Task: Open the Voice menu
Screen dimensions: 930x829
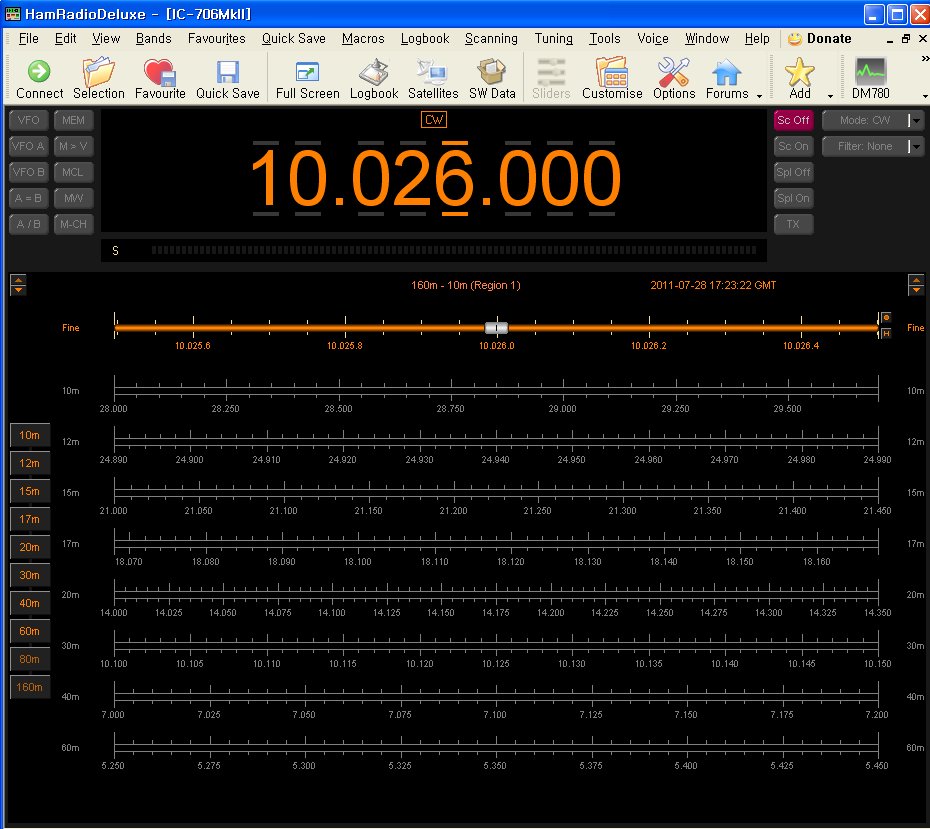Action: click(x=652, y=39)
